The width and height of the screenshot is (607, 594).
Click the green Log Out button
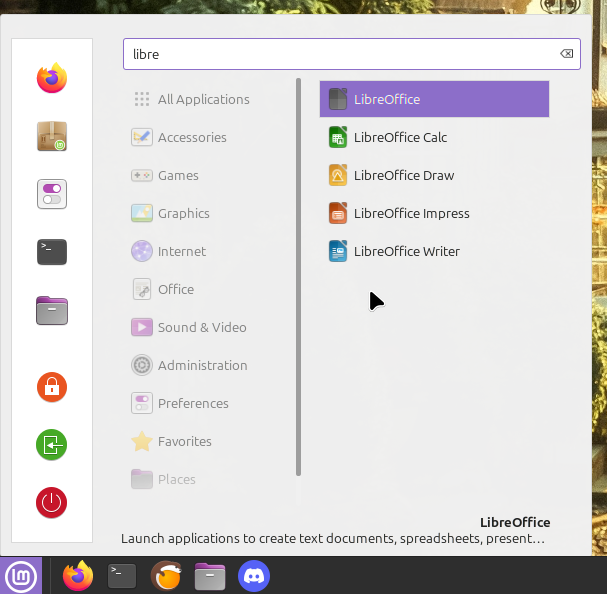52,445
